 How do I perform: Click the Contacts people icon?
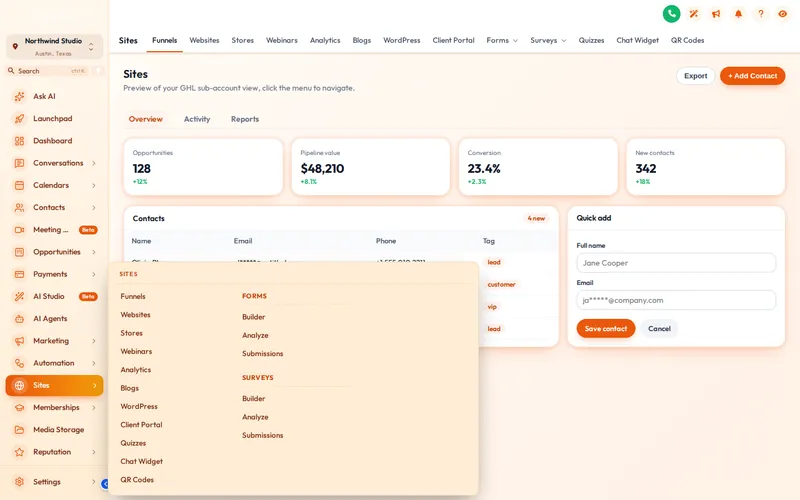point(19,208)
